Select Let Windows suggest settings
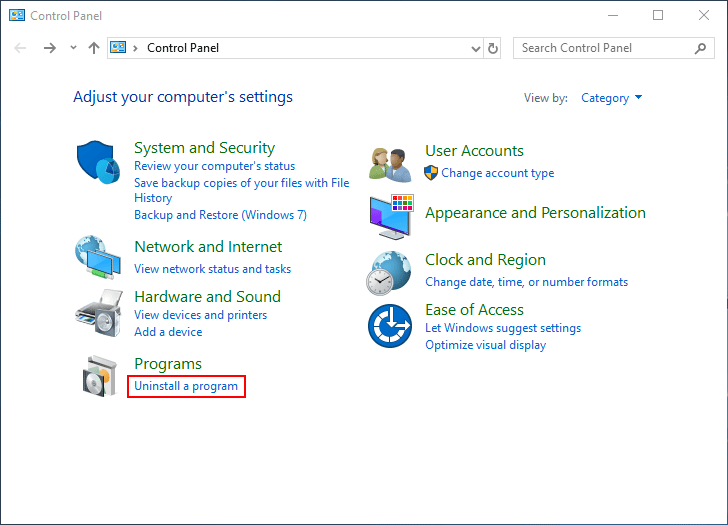 pos(503,328)
